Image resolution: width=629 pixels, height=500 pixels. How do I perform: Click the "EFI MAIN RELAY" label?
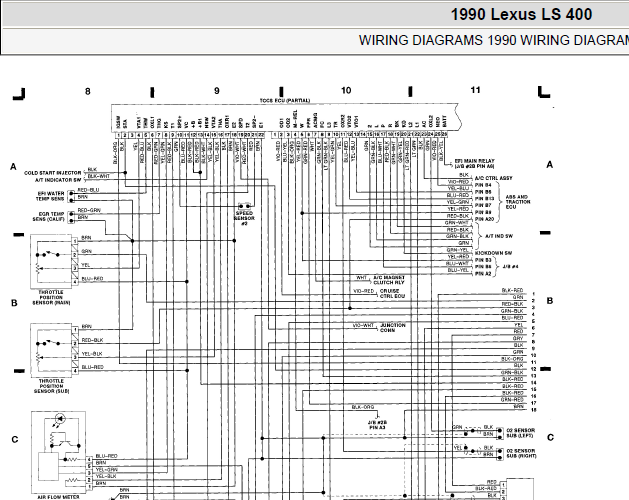pyautogui.click(x=475, y=161)
